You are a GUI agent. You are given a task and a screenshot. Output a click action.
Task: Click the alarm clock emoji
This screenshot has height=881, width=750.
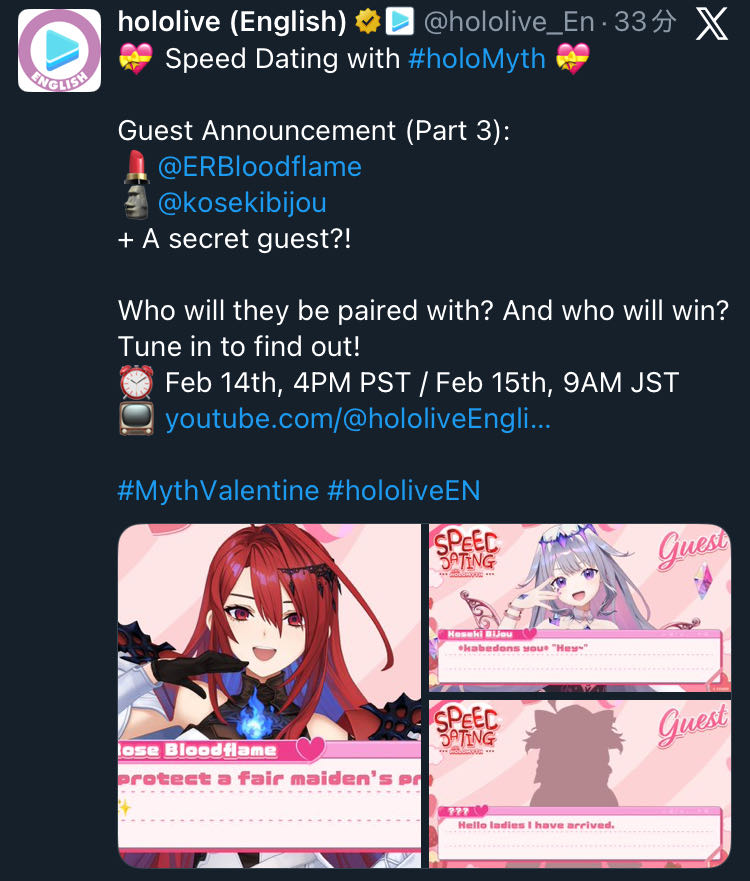point(136,383)
